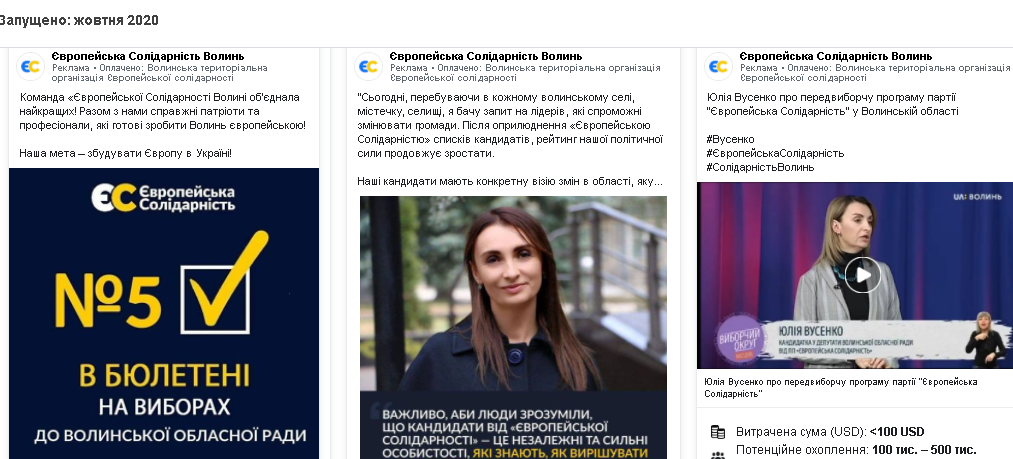Open middle ad's Європейська Солідарність Волинь page name
The image size is (1013, 459).
(486, 56)
